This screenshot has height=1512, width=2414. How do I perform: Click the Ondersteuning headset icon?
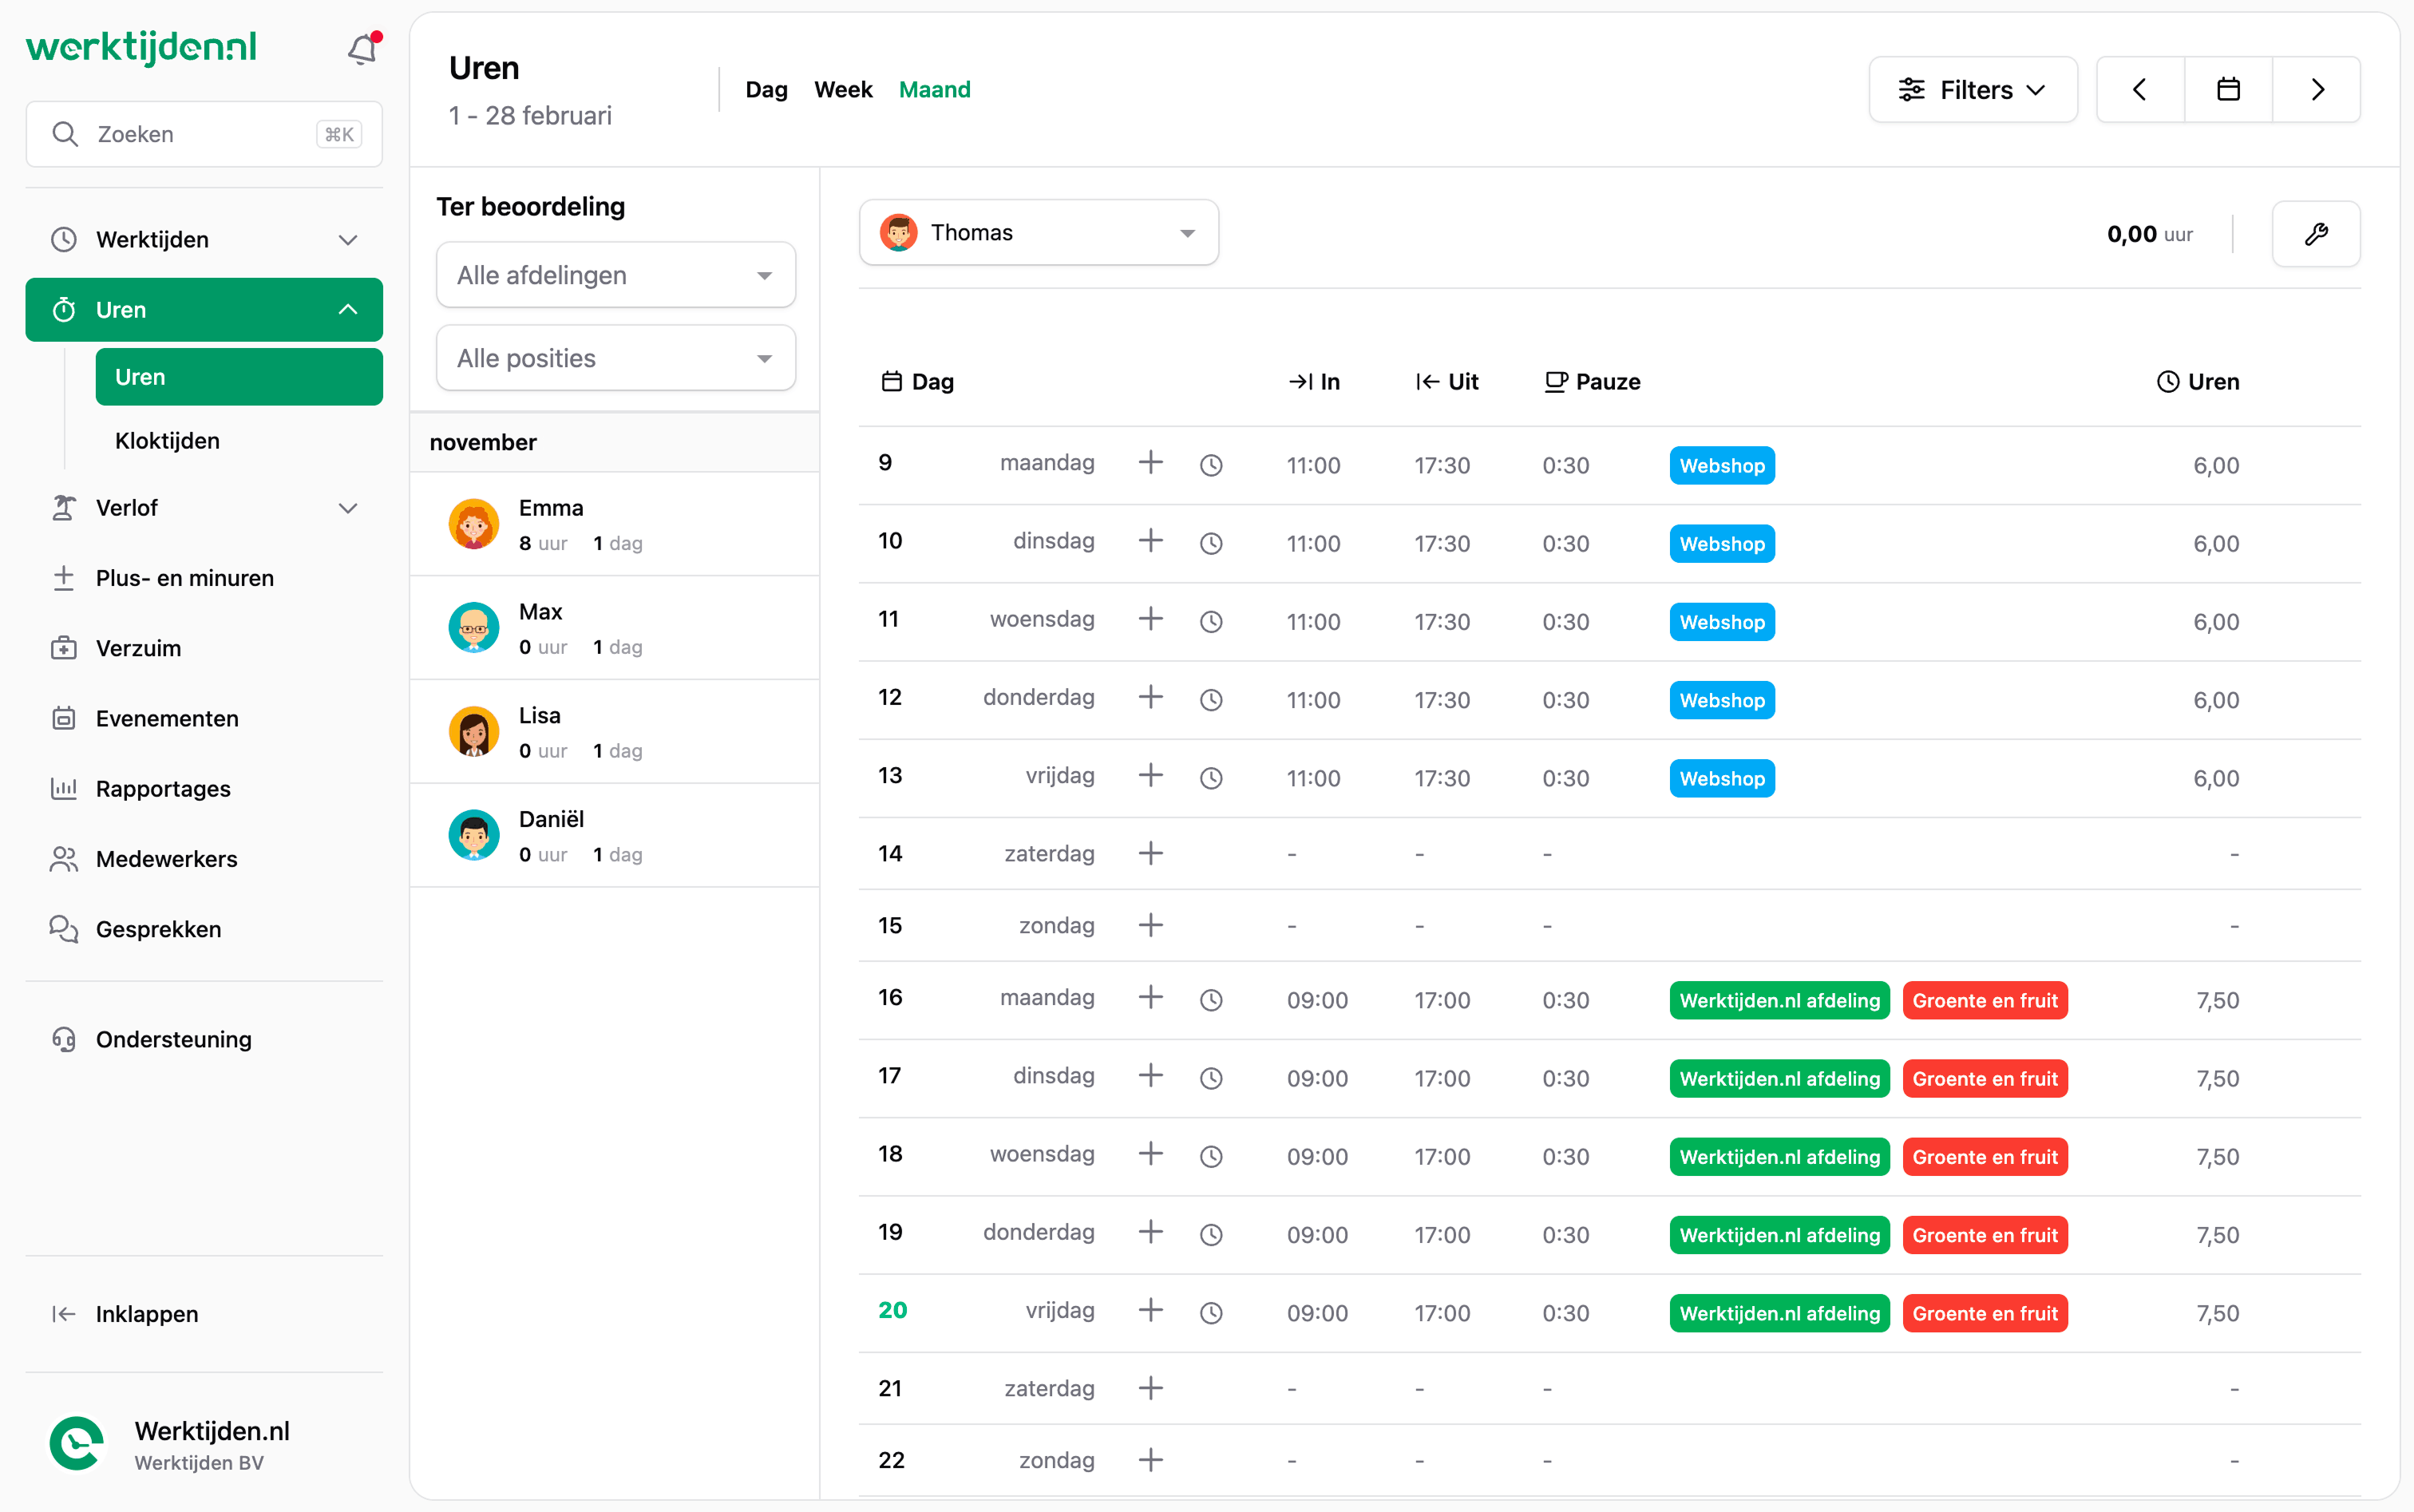(64, 1039)
